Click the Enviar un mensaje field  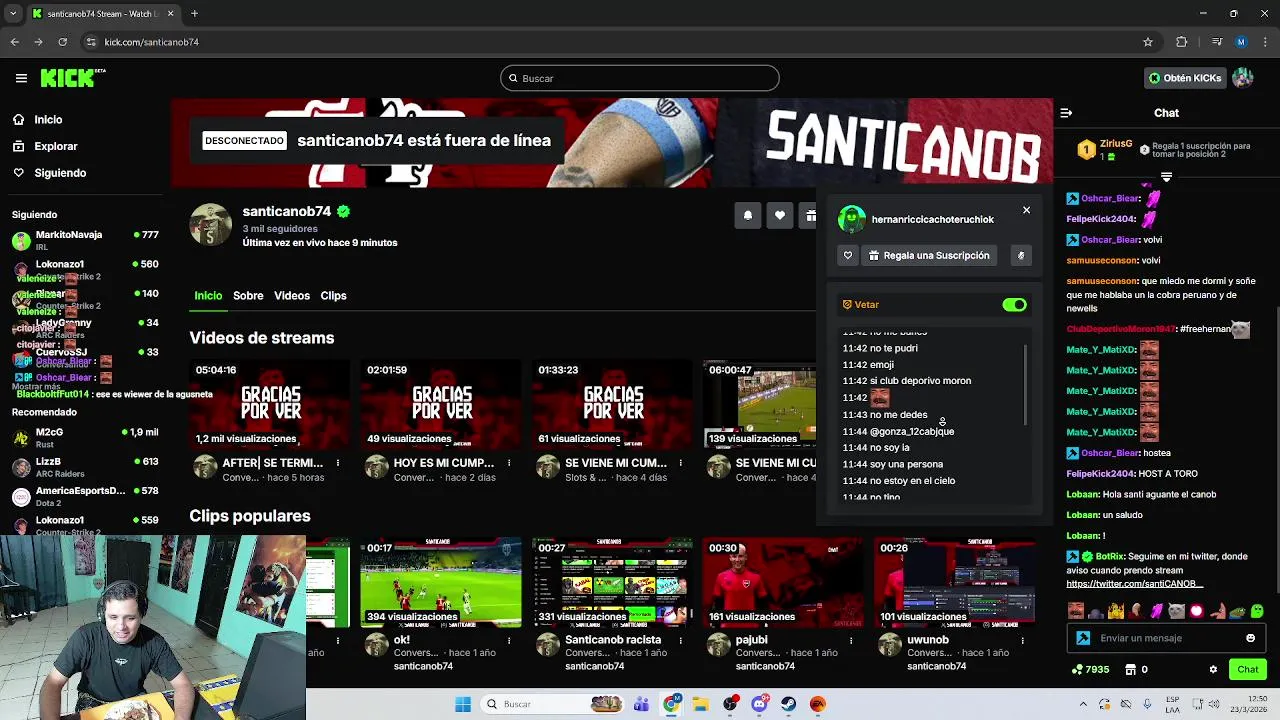coord(1166,638)
